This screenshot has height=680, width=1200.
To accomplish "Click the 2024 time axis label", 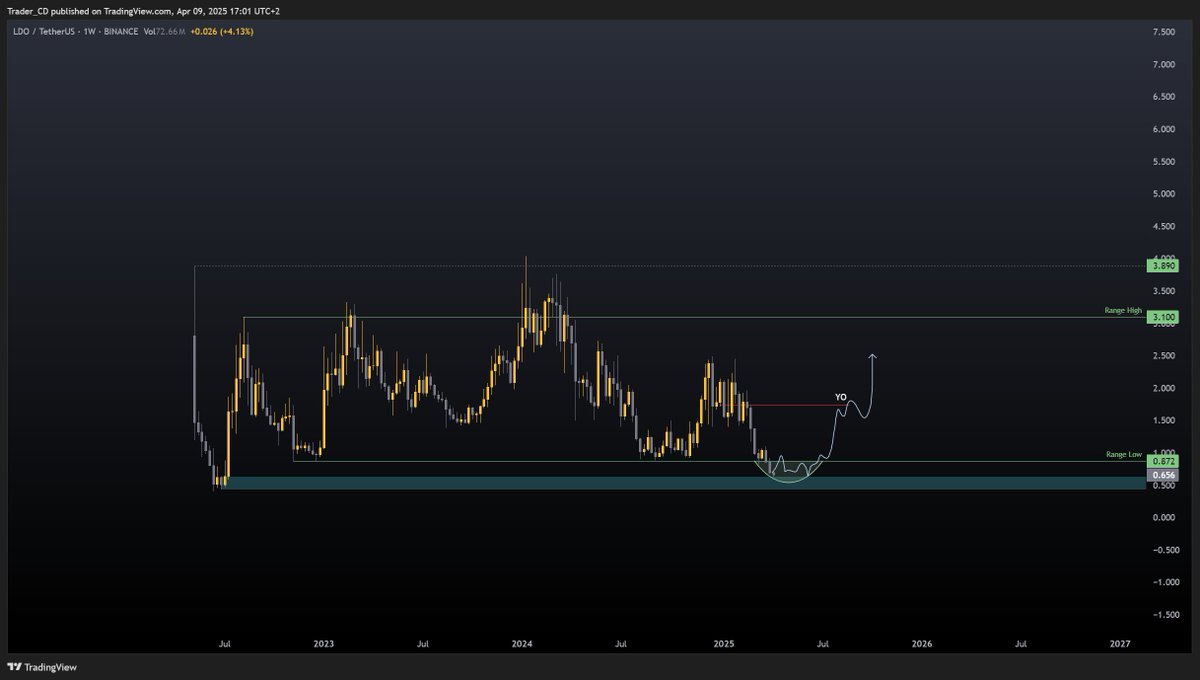I will [522, 645].
